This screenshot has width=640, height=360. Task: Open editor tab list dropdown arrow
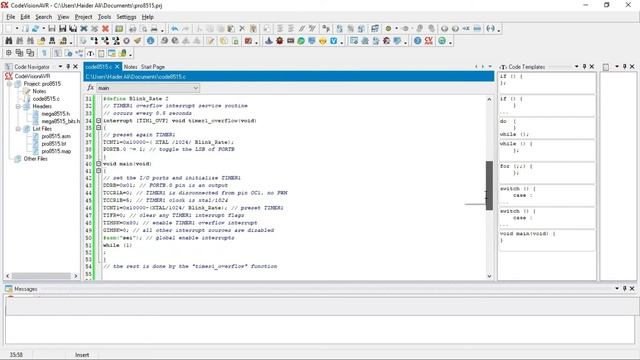point(490,67)
